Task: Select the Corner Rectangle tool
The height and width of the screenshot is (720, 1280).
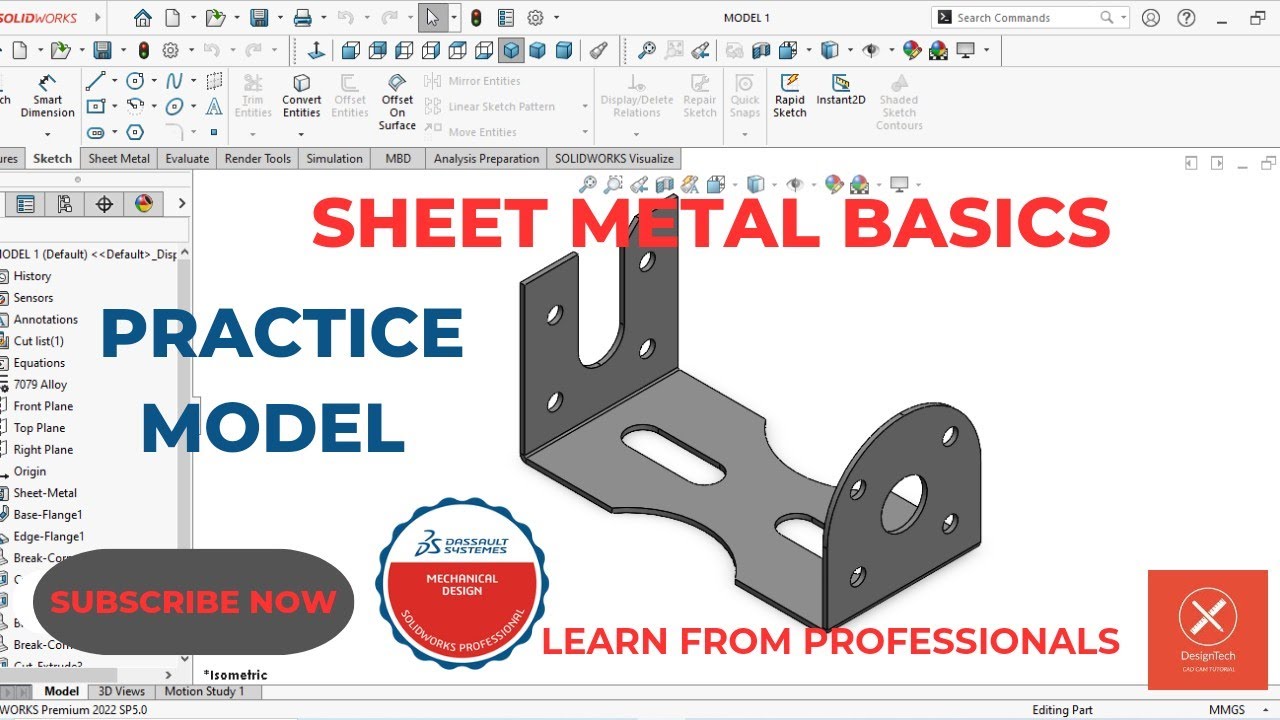Action: [96, 106]
